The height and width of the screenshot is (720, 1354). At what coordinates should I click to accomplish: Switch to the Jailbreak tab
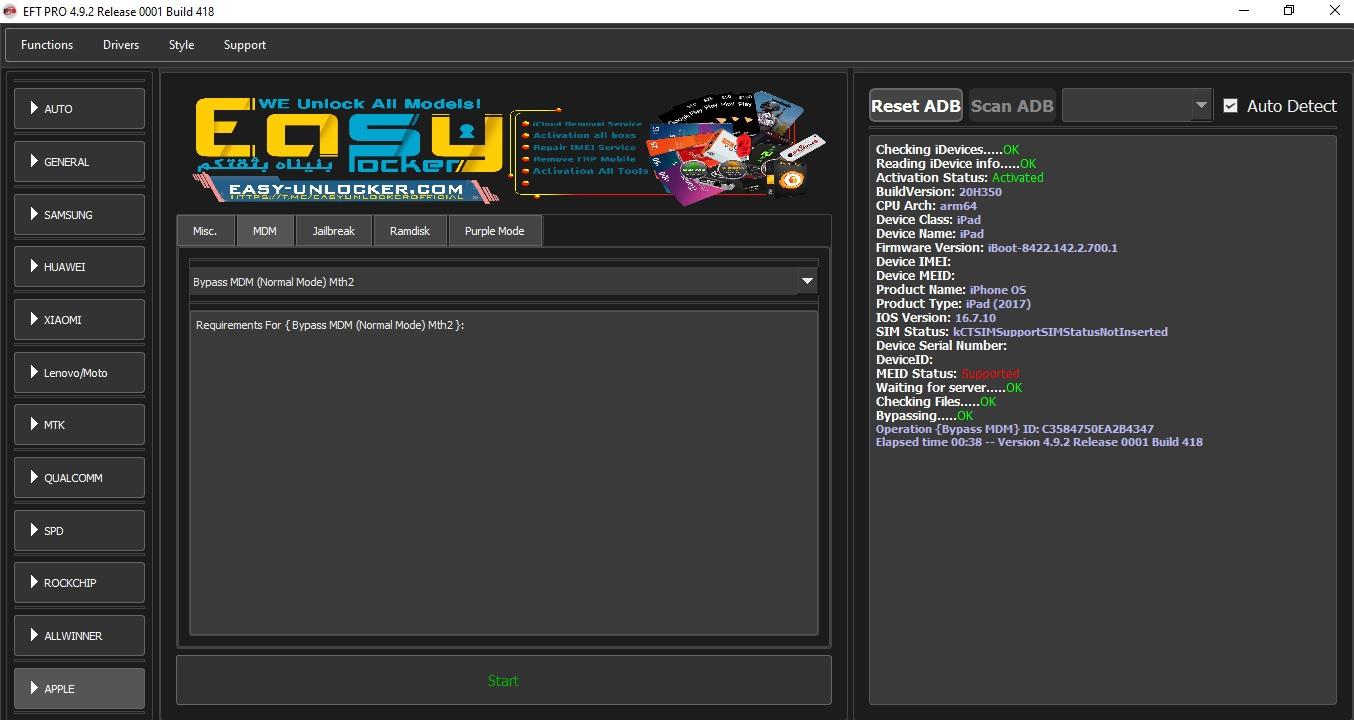click(x=334, y=231)
